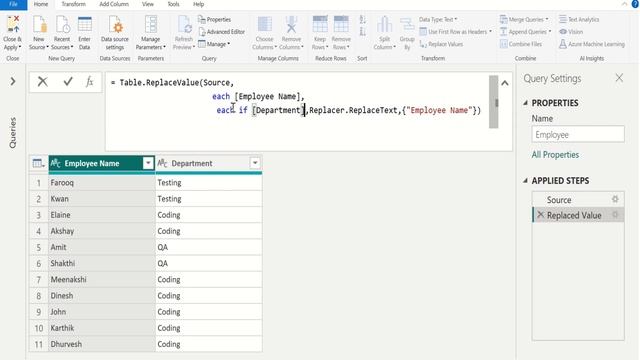640x360 pixels.
Task: Sort descending using ribbon icon
Action: click(362, 31)
